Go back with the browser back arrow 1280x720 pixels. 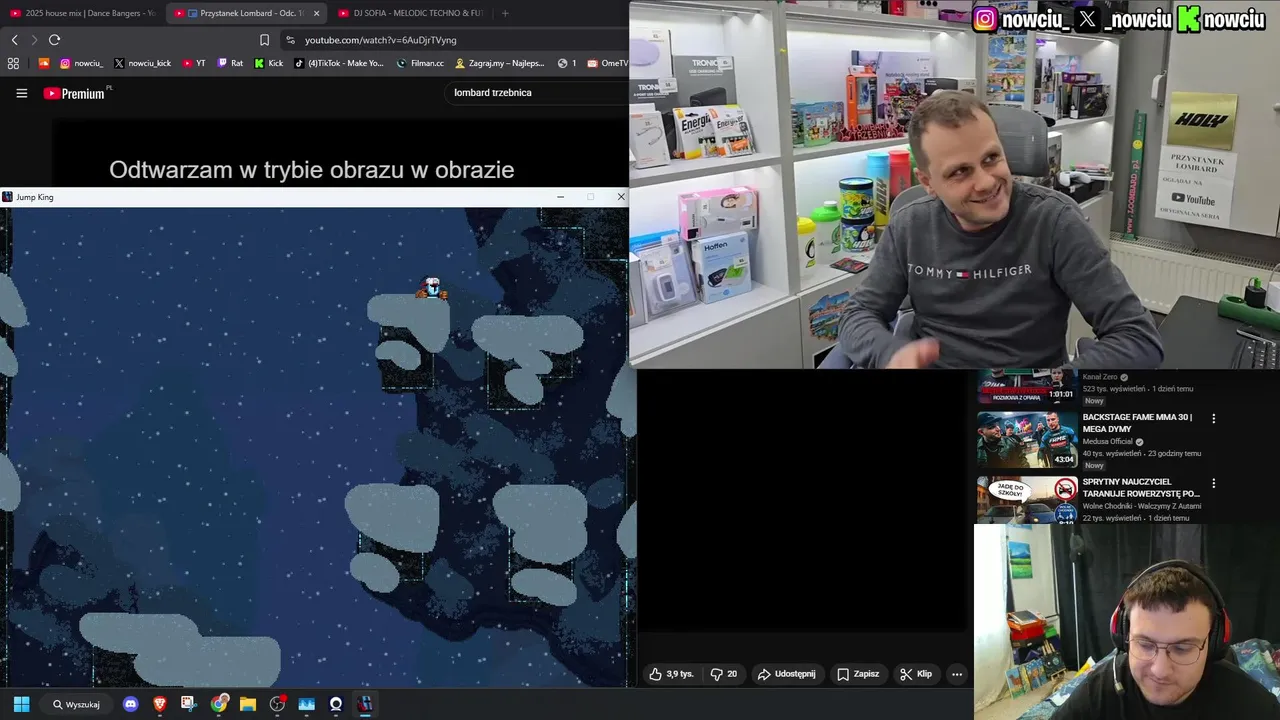(x=14, y=40)
